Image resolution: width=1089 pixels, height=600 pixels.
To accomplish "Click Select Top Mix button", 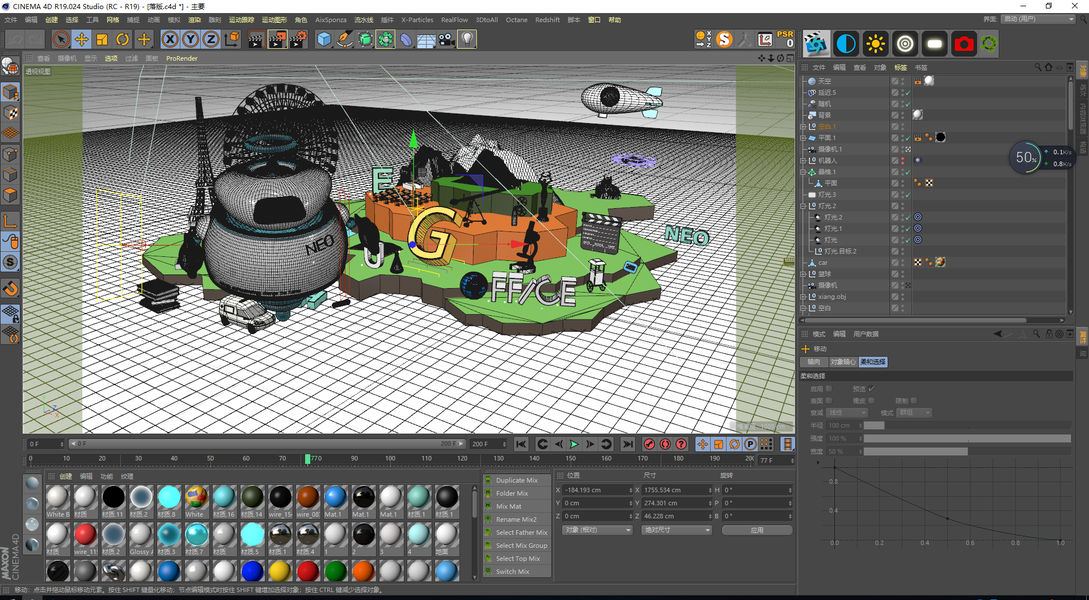I will [517, 558].
